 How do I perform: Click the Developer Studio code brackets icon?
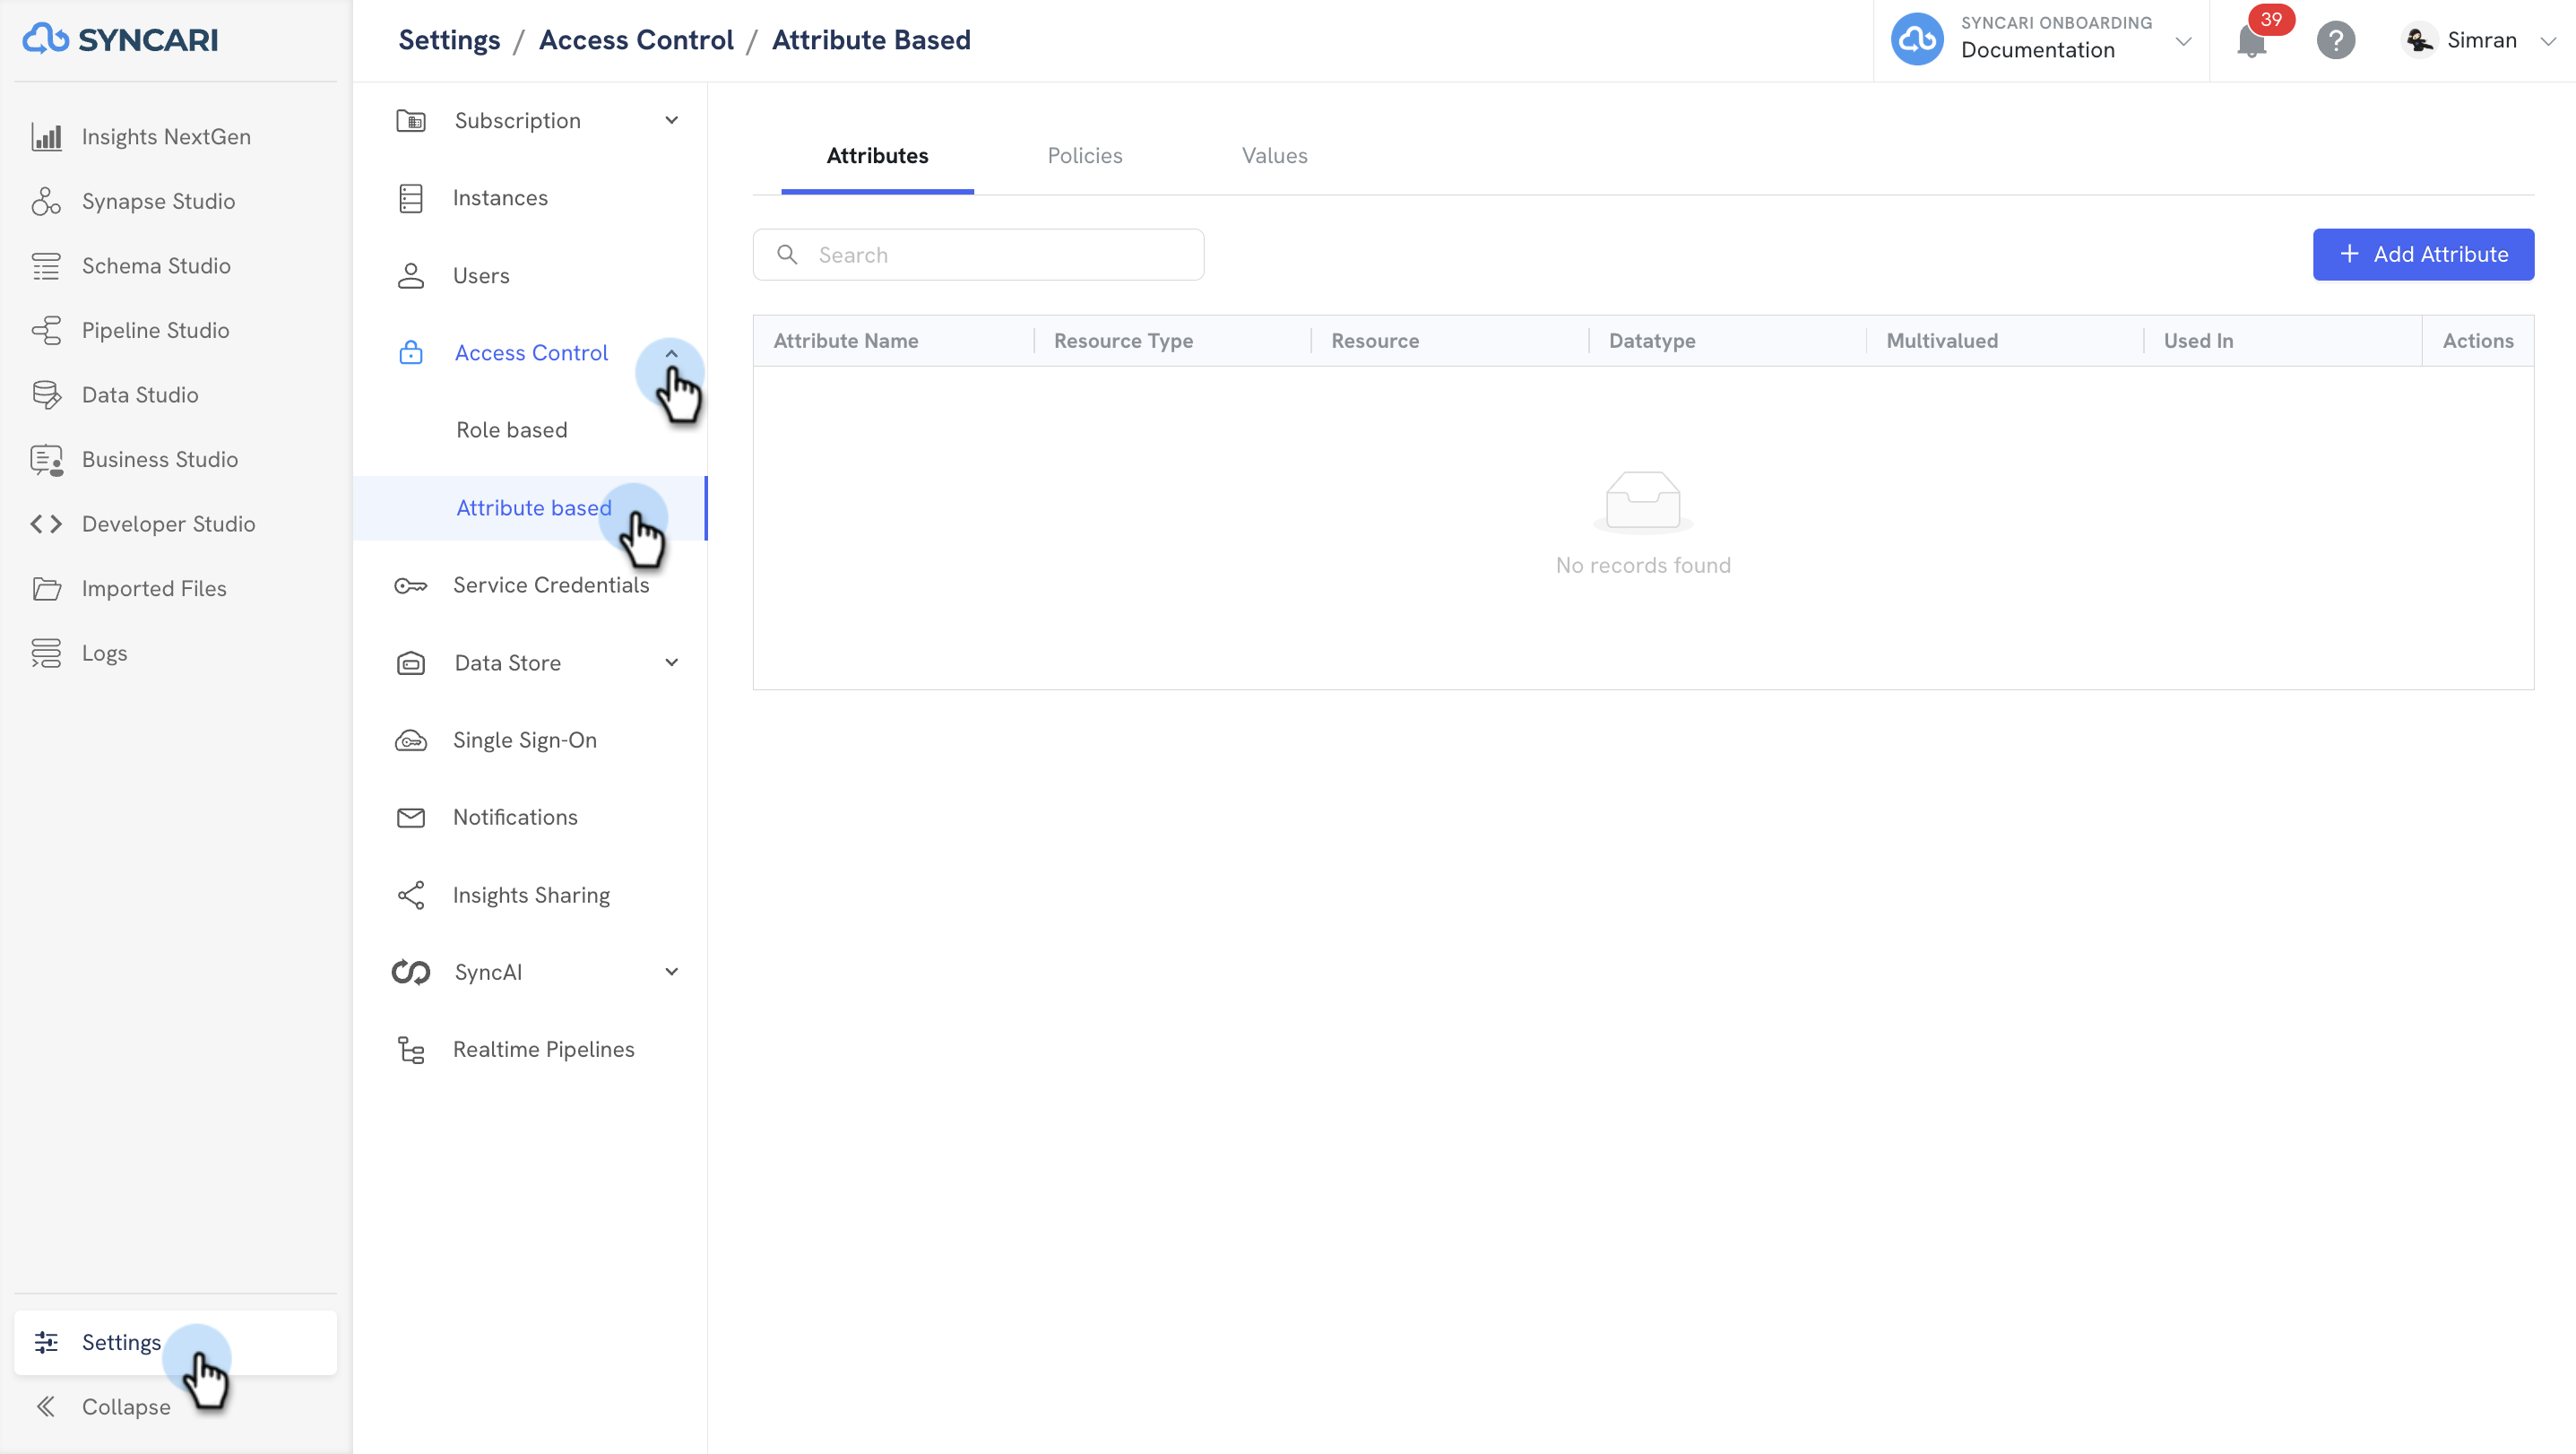coord(46,524)
